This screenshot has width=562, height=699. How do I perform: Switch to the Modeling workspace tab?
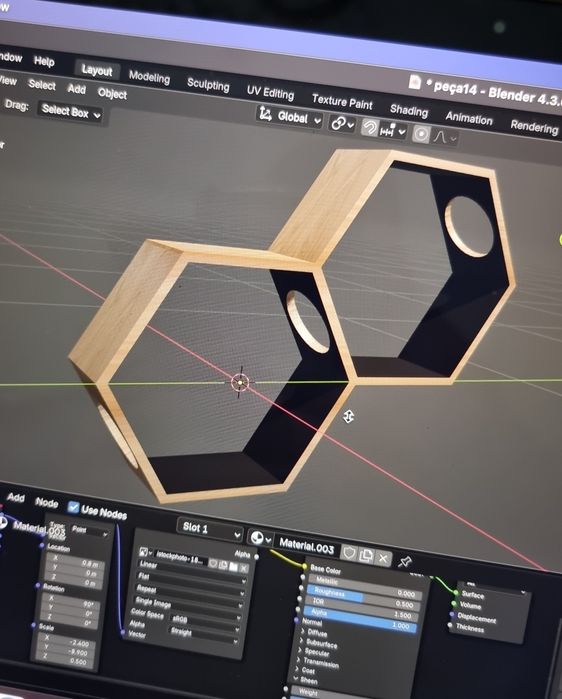tap(149, 77)
